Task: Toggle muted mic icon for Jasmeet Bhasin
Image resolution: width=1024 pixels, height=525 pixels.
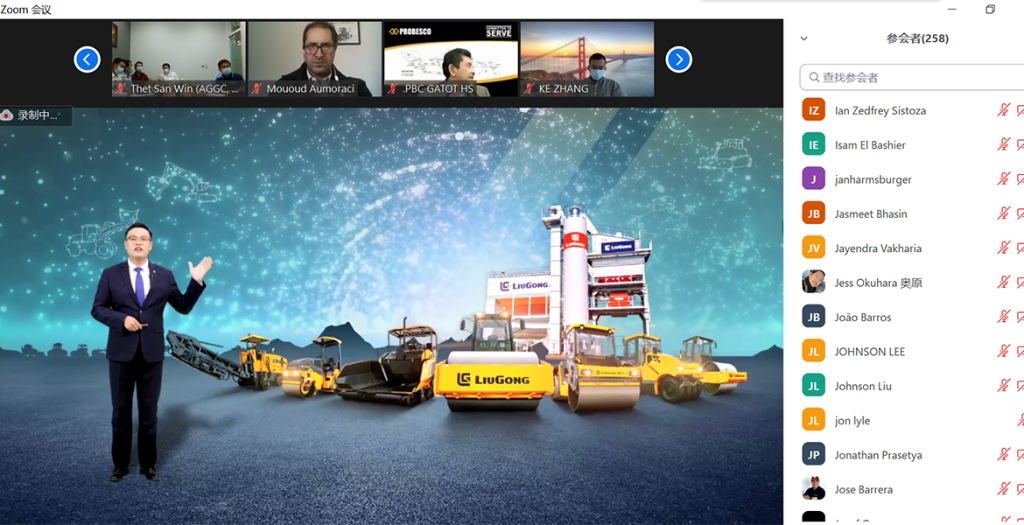Action: point(1003,214)
